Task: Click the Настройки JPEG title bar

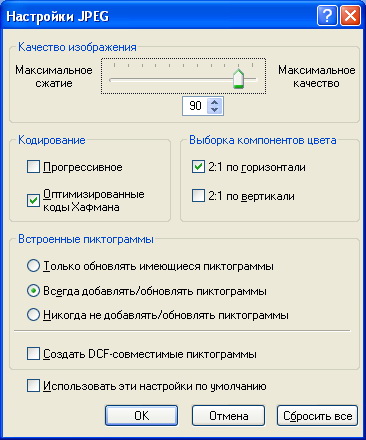Action: (x=158, y=16)
